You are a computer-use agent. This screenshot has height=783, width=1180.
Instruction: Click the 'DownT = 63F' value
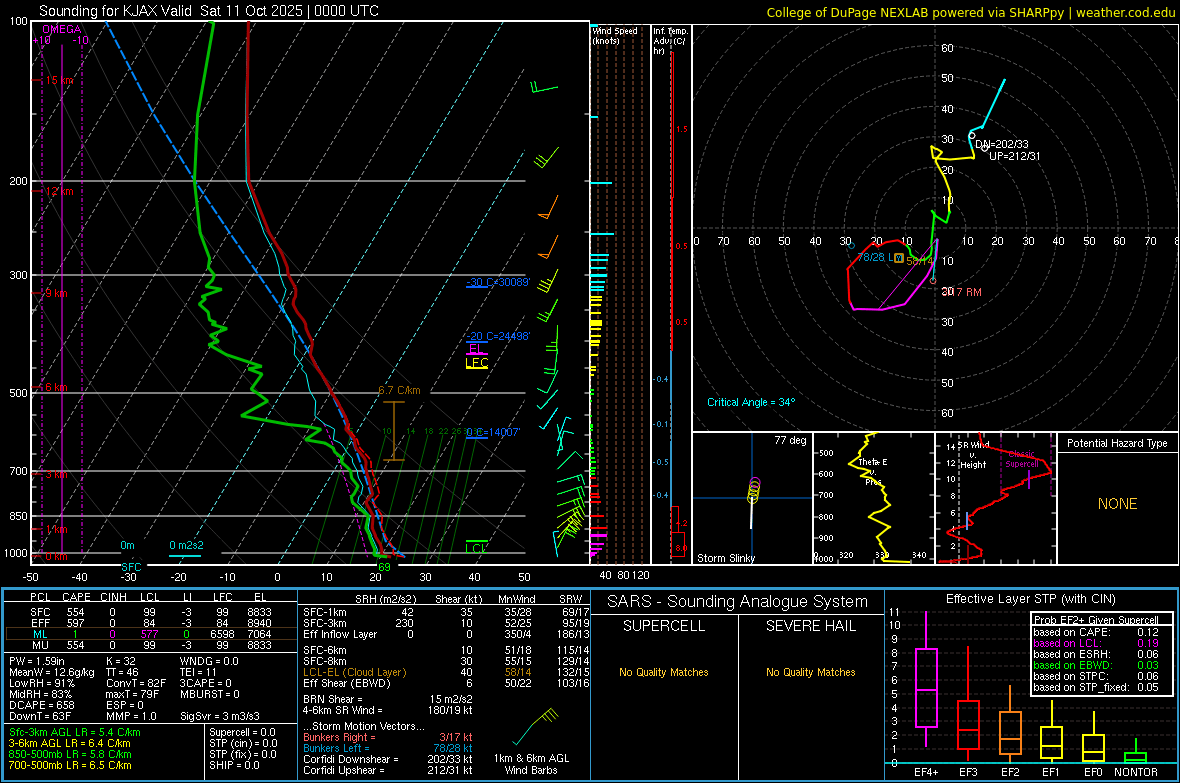(x=40, y=716)
